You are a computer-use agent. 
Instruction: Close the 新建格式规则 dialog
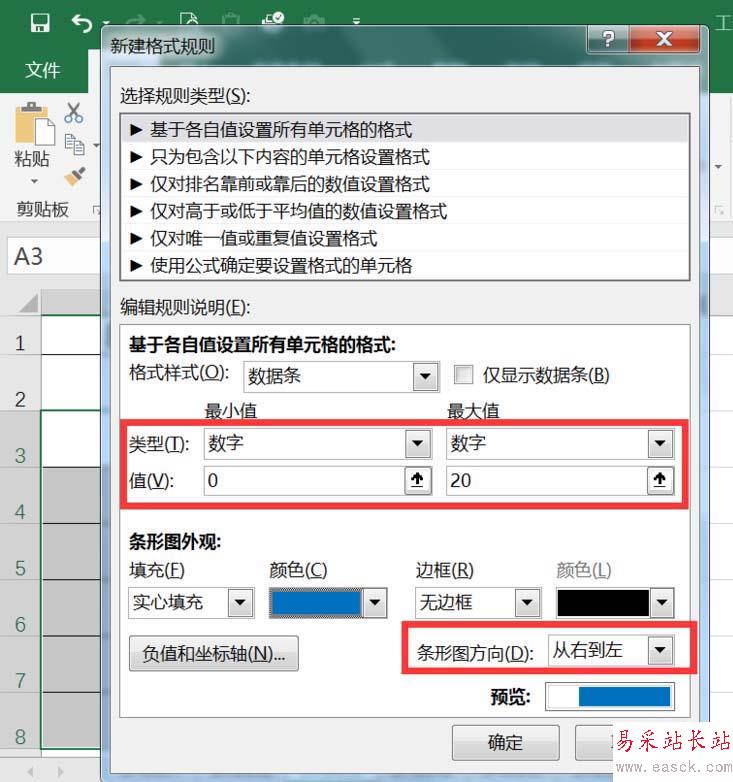click(664, 38)
